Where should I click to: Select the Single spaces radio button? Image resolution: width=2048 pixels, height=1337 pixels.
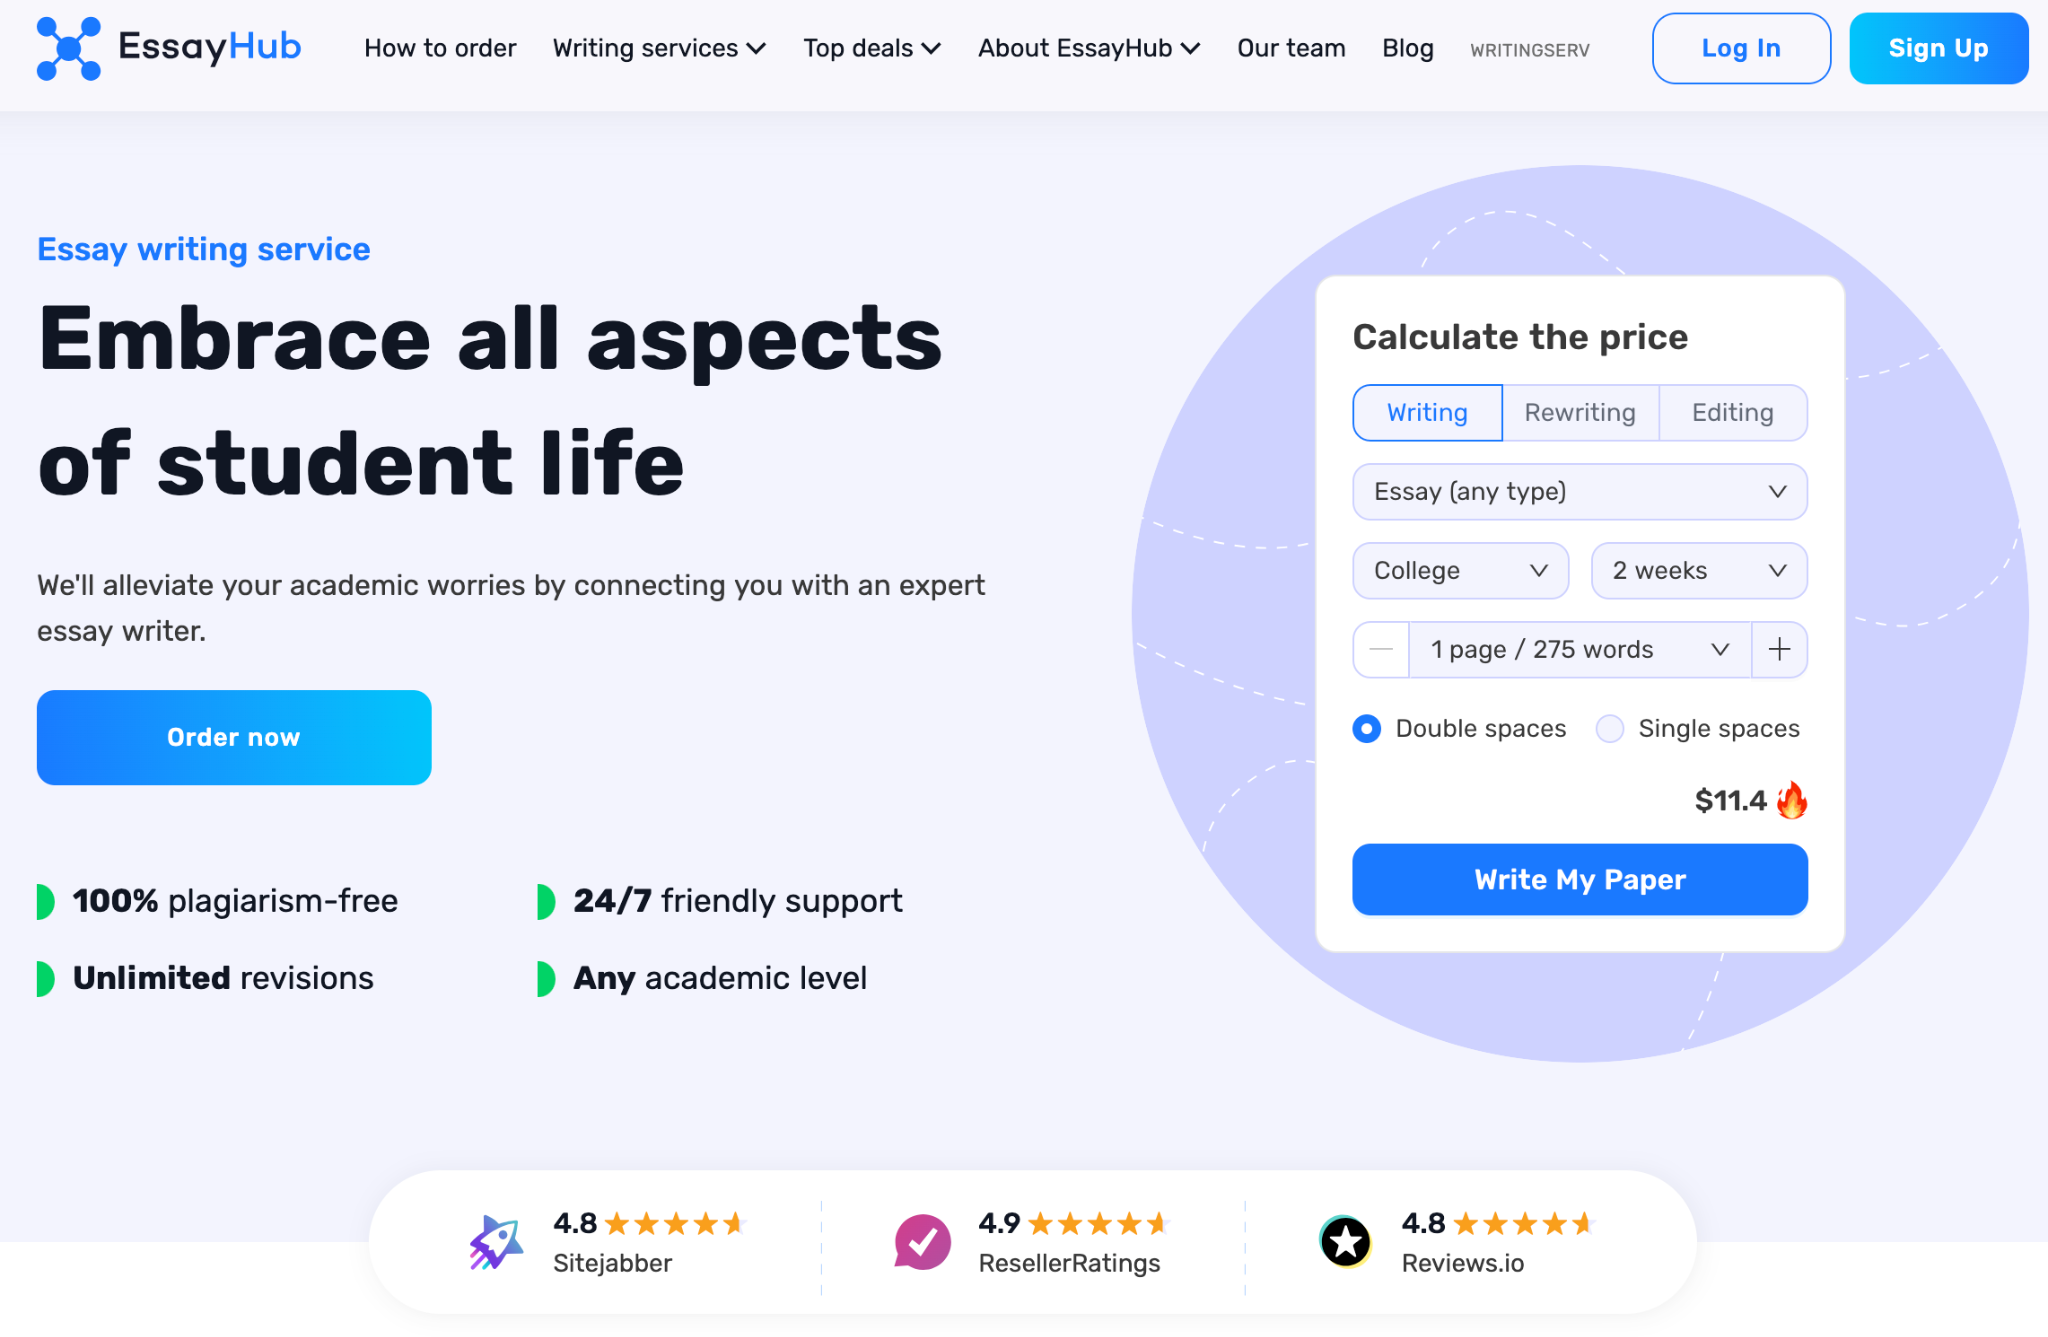1610,729
